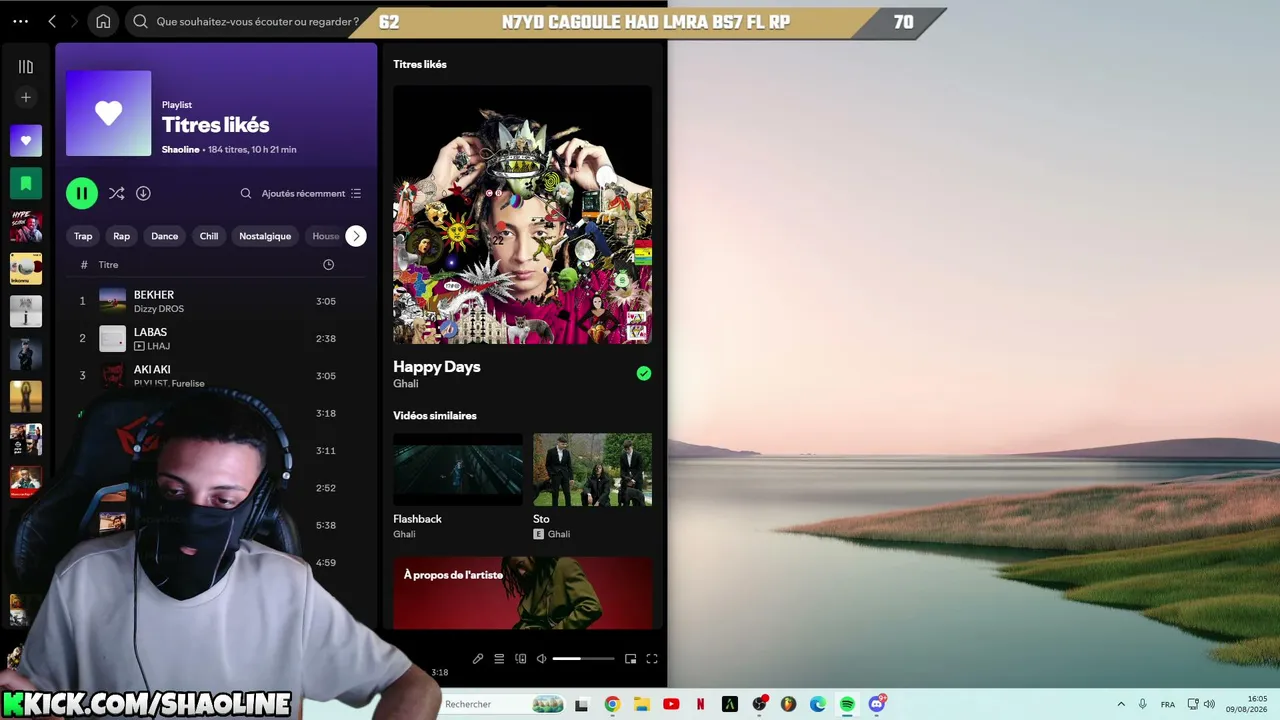Search within the Titres likés playlist
Viewport: 1280px width, 720px height.
point(246,193)
